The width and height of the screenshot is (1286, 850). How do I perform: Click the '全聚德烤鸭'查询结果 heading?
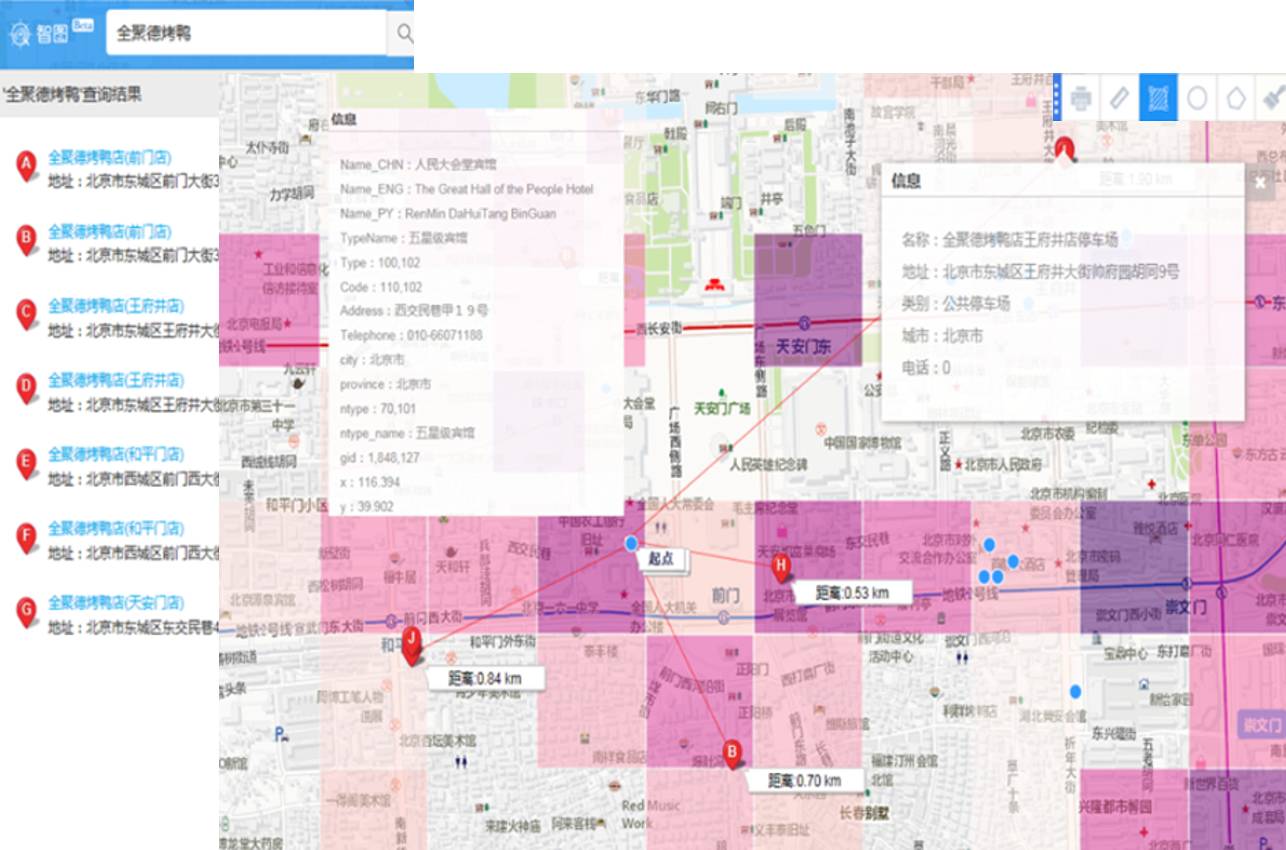tap(71, 95)
